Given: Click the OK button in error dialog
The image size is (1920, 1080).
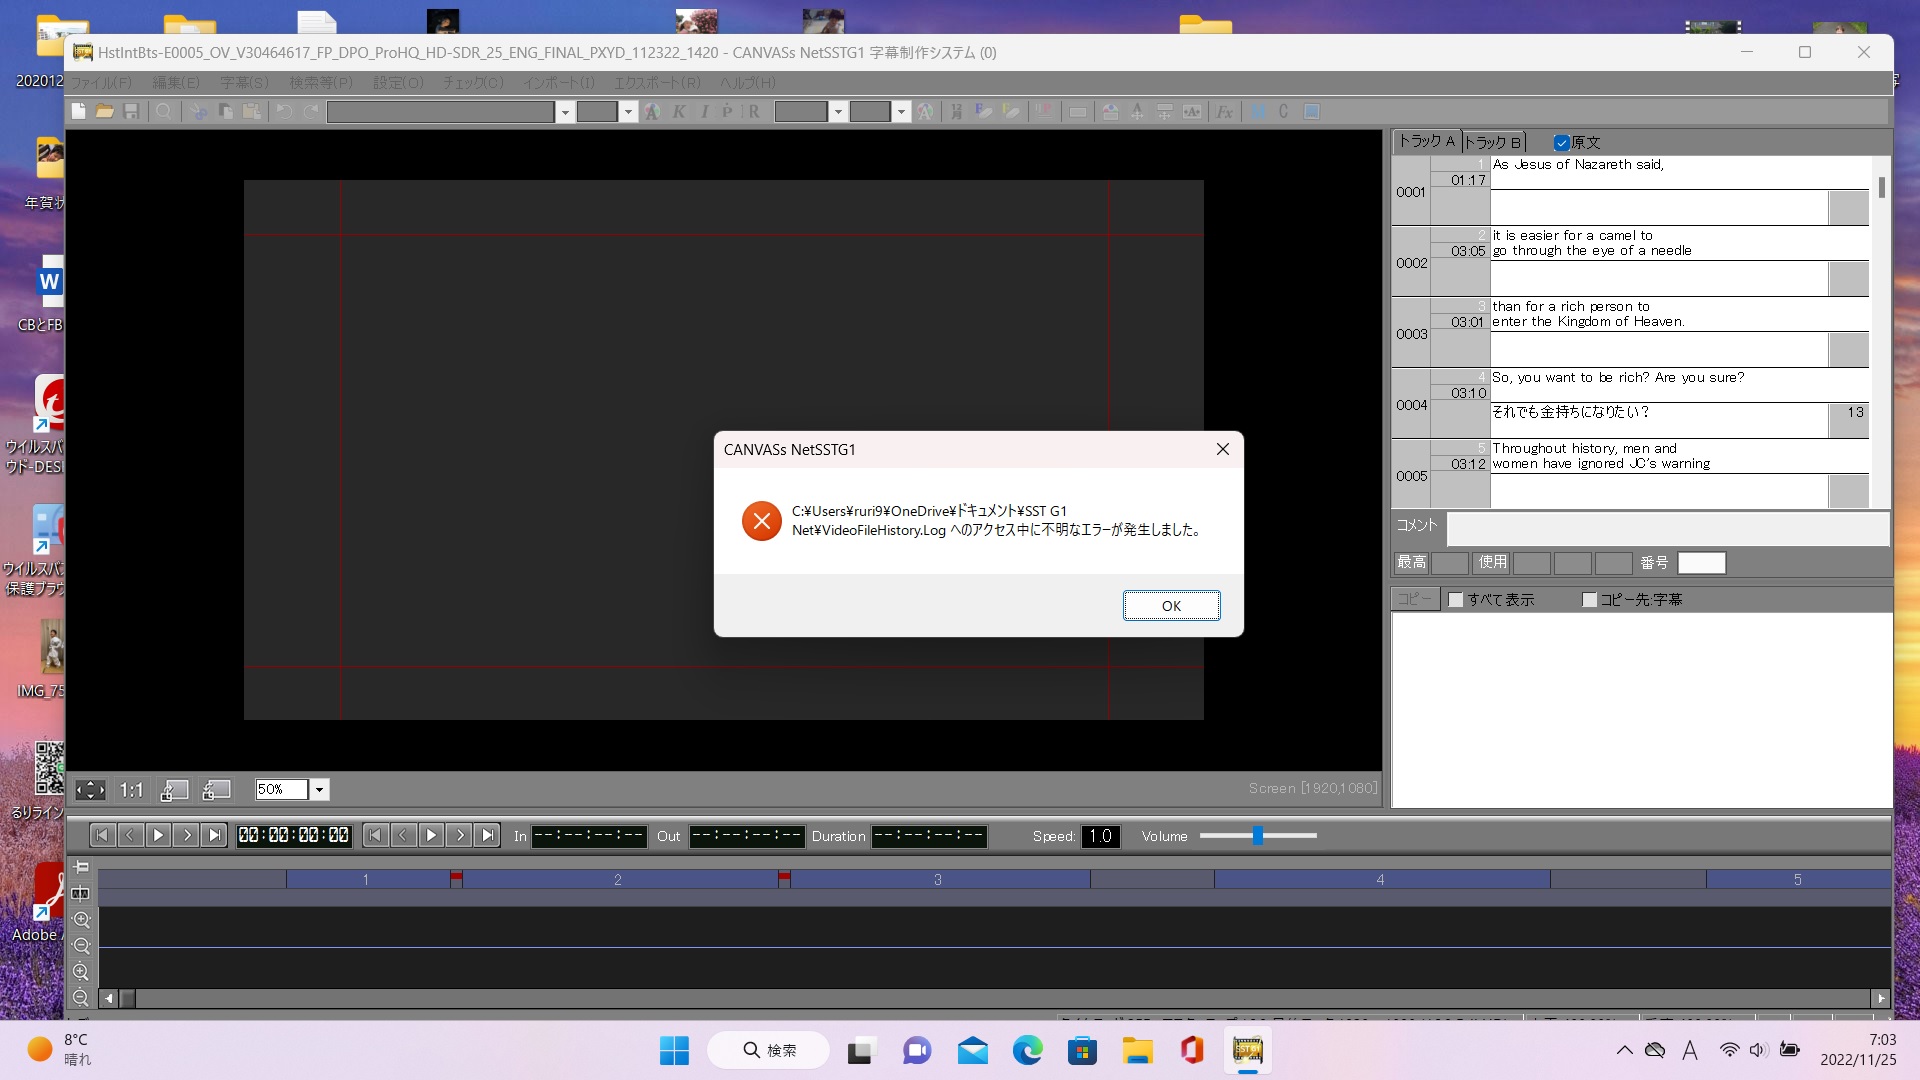Looking at the screenshot, I should tap(1171, 606).
